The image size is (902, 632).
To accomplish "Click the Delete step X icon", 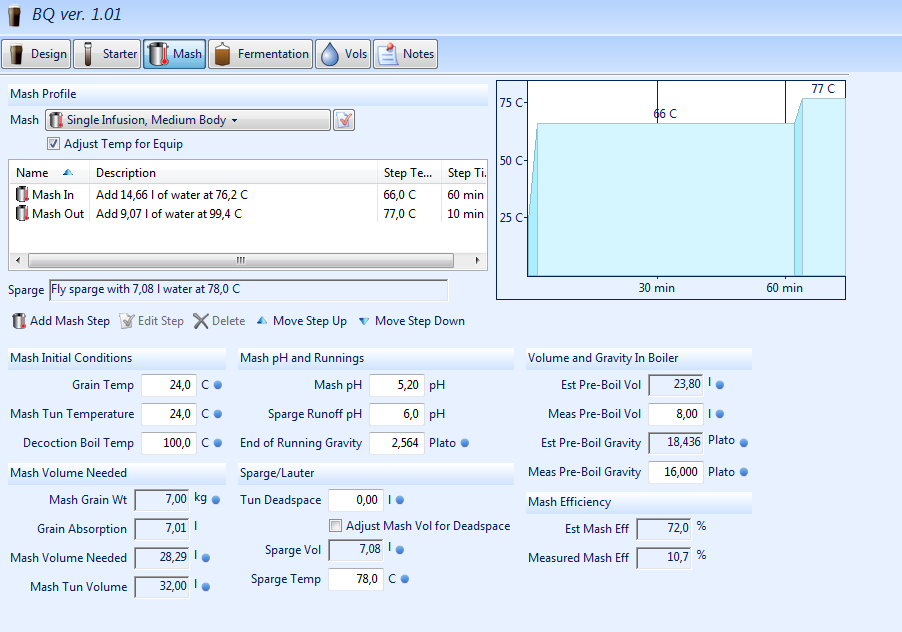I will [201, 321].
